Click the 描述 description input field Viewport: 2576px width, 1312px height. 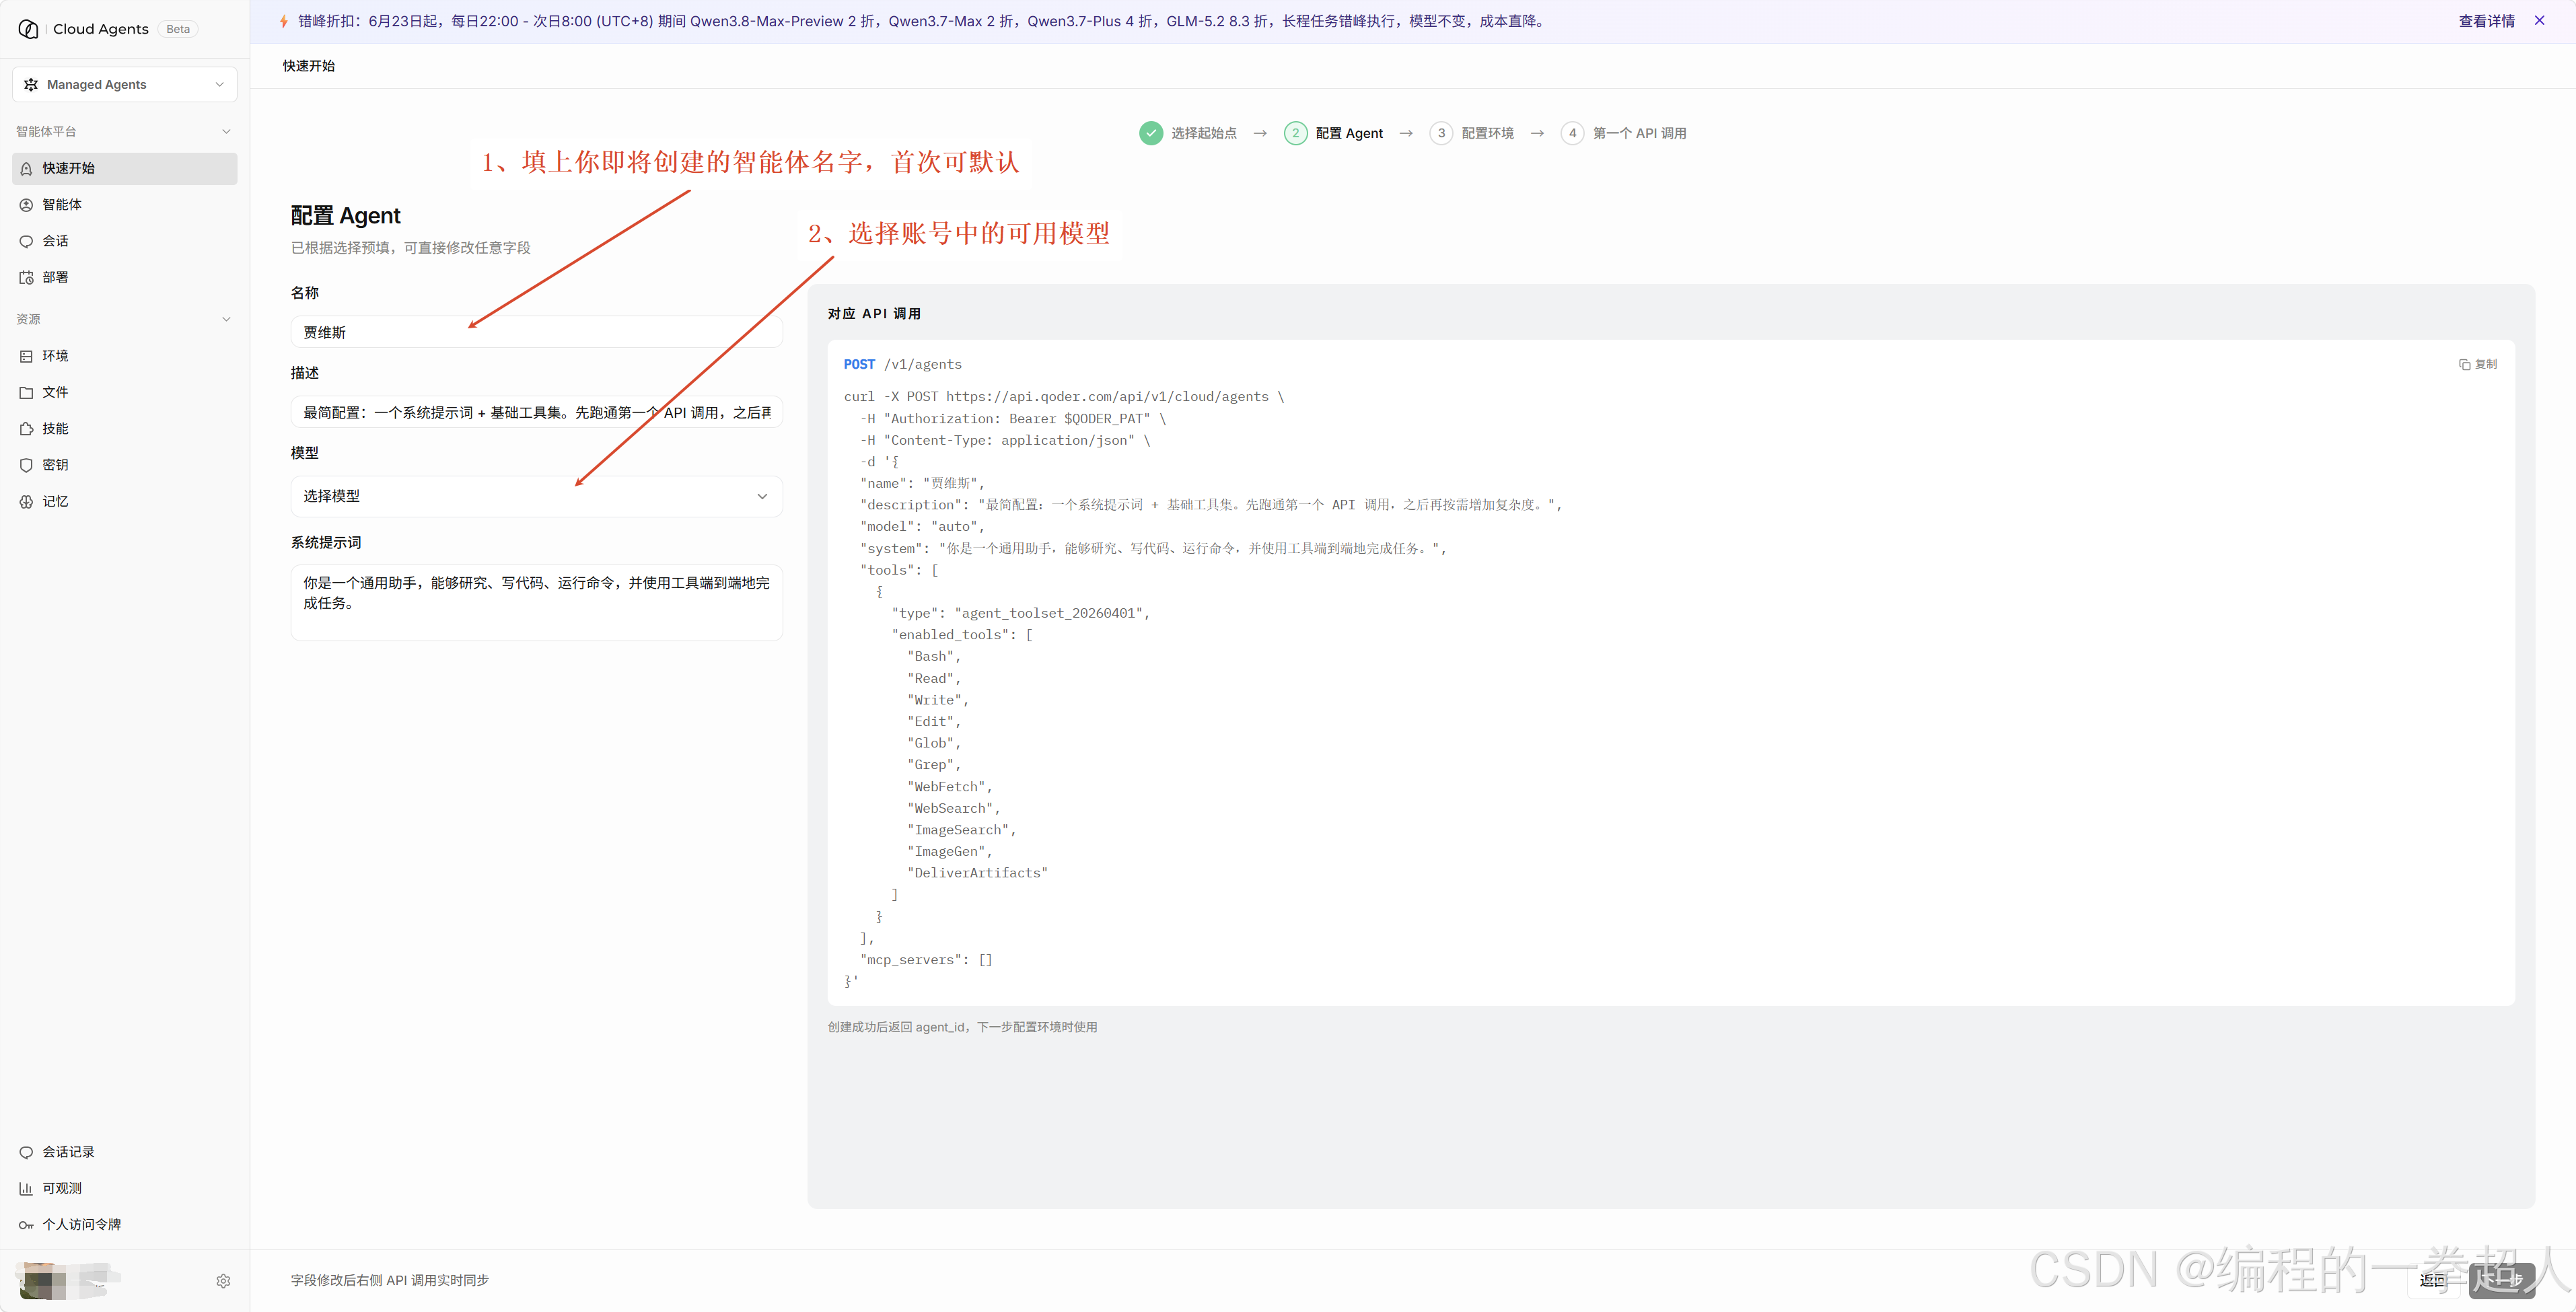[536, 412]
